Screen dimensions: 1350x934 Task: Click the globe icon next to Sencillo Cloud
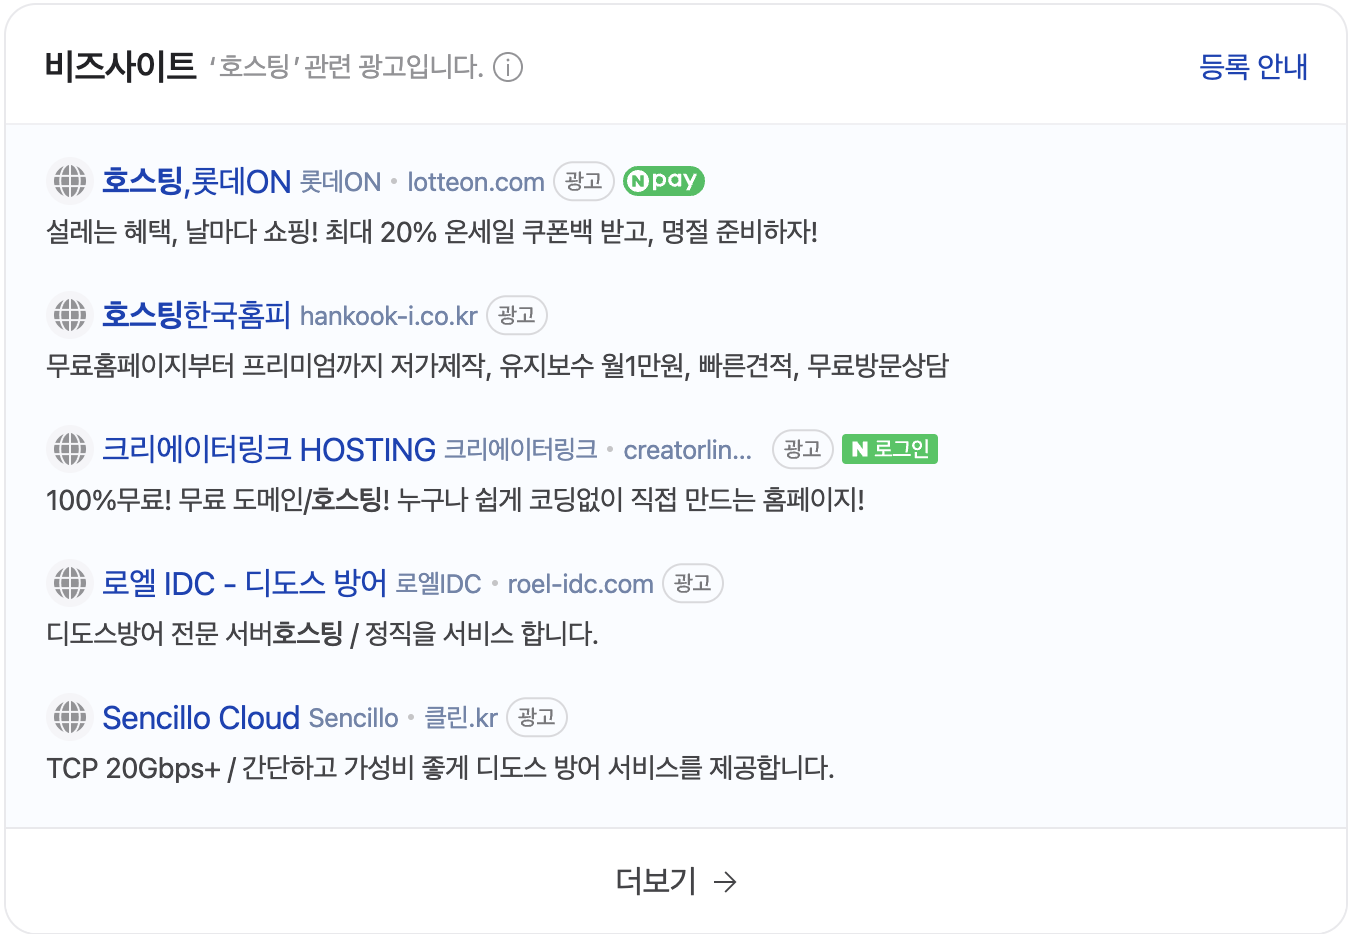tap(70, 717)
